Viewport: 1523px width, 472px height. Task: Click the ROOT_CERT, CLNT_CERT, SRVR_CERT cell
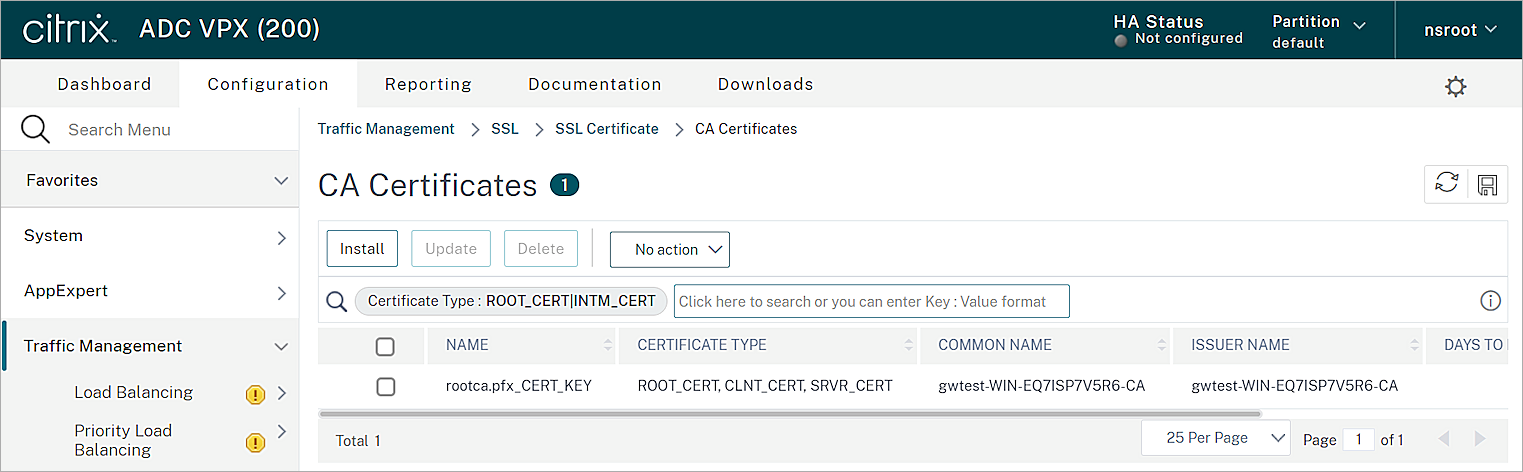pyautogui.click(x=765, y=386)
